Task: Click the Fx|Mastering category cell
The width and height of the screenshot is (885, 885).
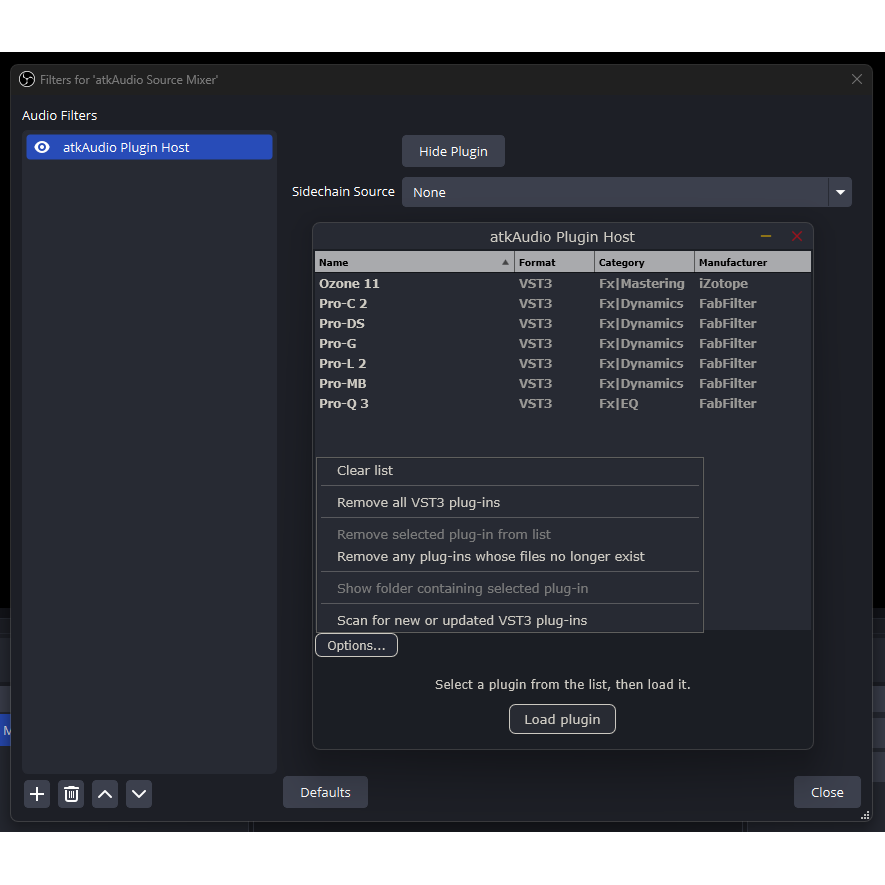Action: point(642,283)
